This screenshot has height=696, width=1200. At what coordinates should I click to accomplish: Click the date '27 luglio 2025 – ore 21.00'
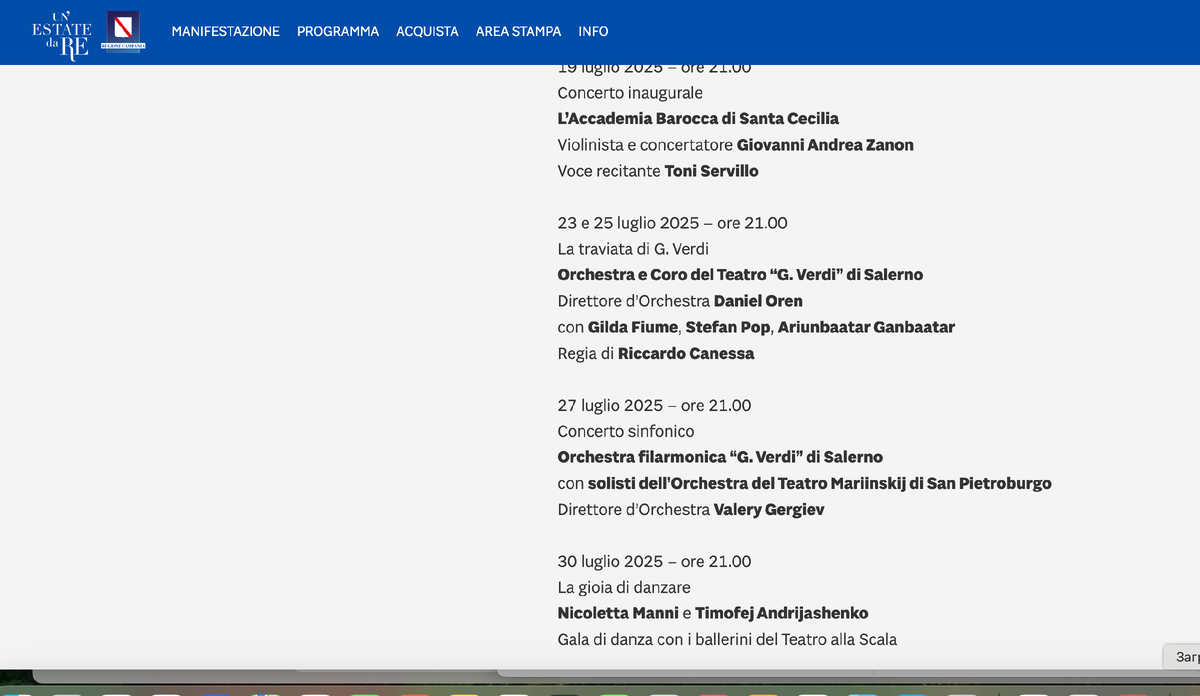tap(654, 405)
